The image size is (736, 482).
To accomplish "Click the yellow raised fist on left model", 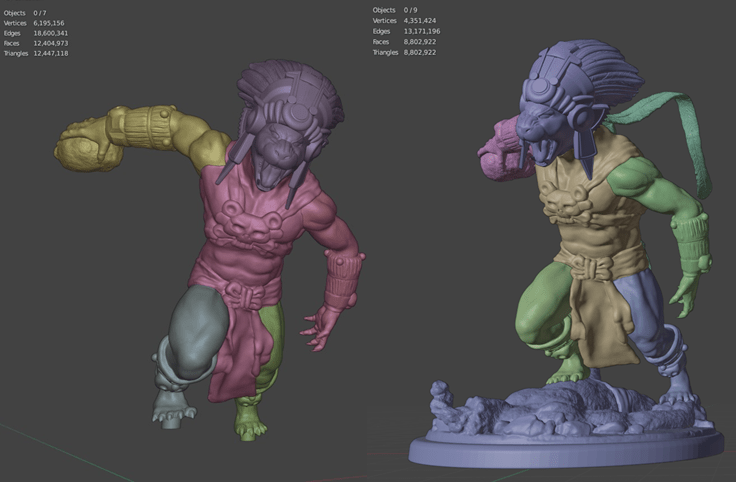I will tap(80, 146).
